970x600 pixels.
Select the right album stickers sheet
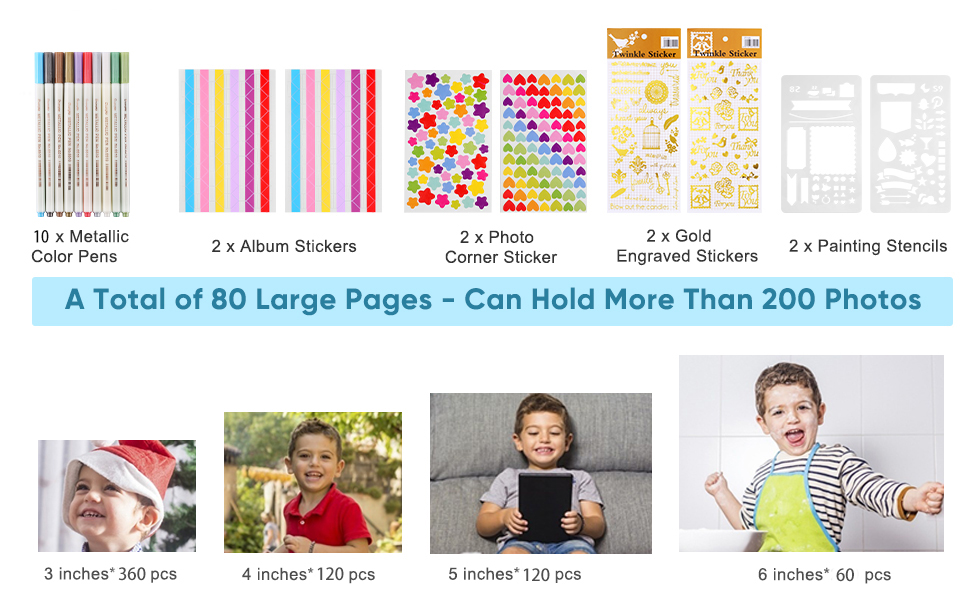(333, 140)
